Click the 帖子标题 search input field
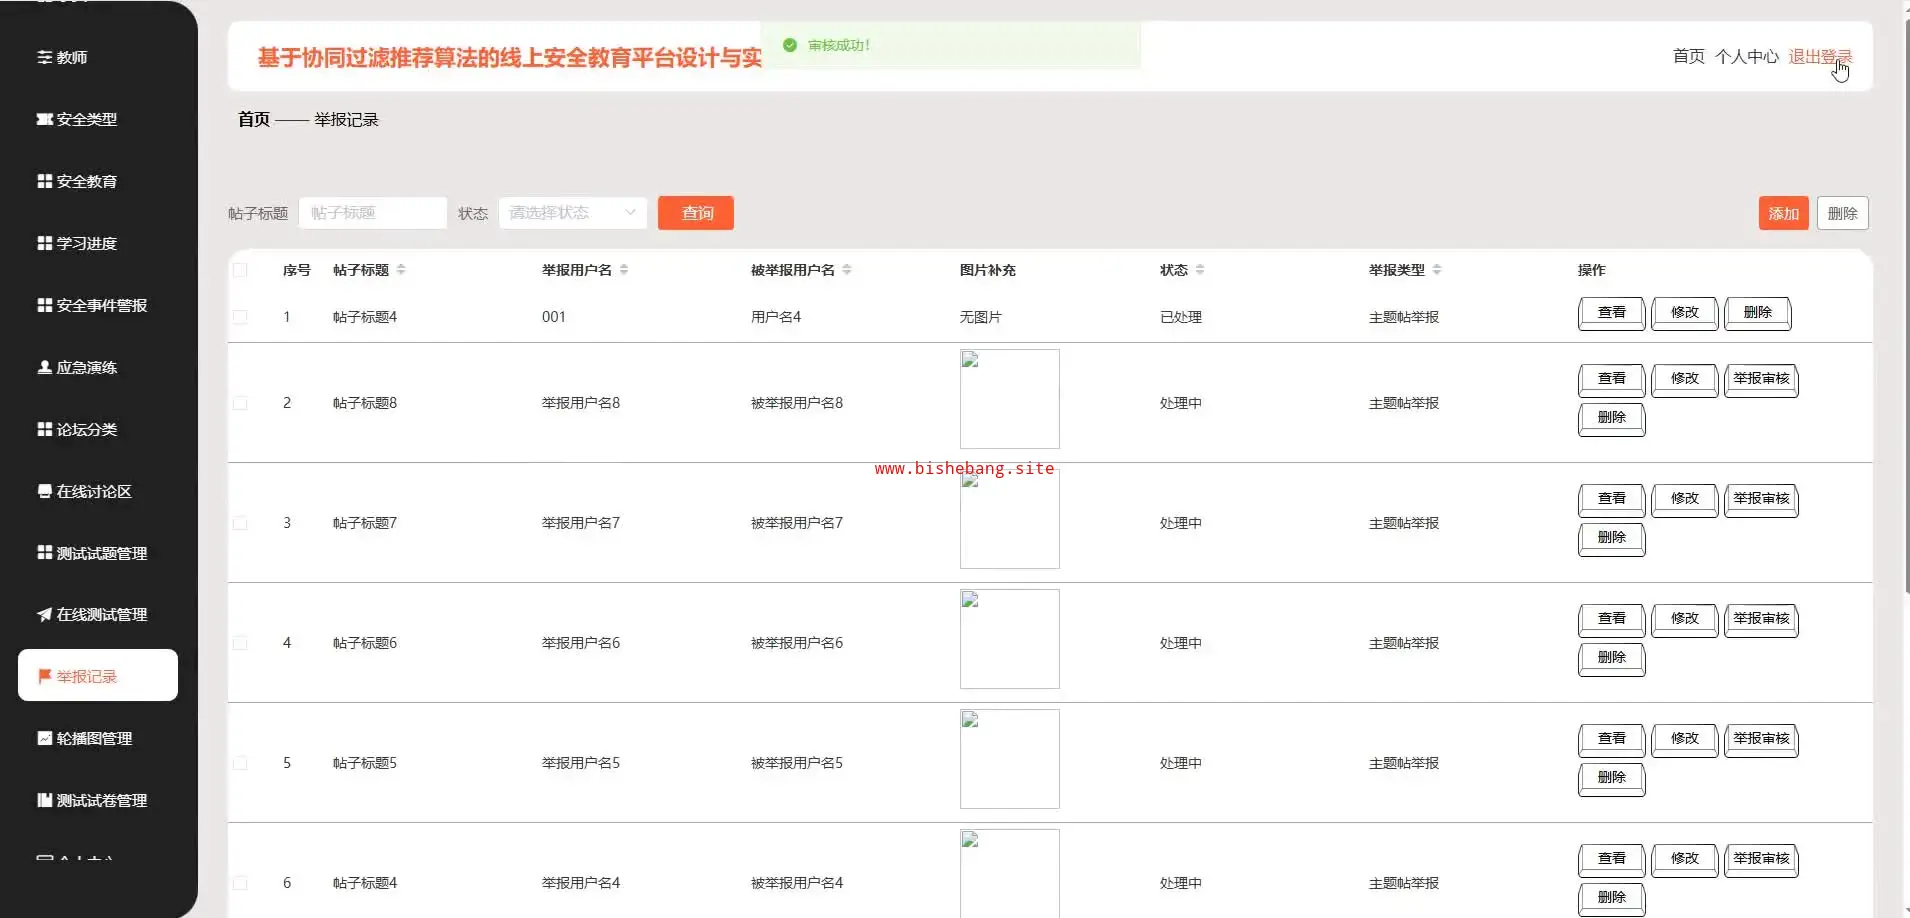Viewport: 1910px width, 918px height. coord(373,213)
